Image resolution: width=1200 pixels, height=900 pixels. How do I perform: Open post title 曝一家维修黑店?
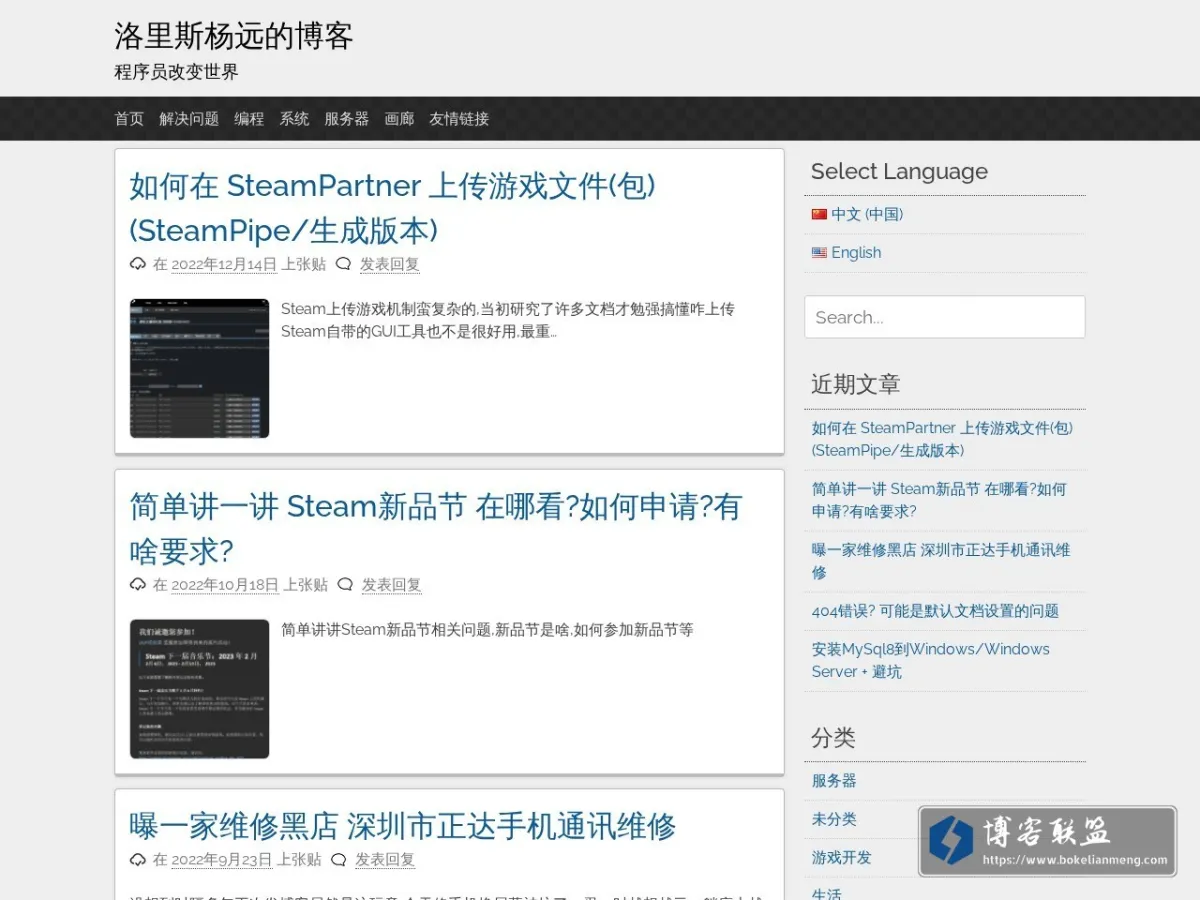click(x=403, y=826)
